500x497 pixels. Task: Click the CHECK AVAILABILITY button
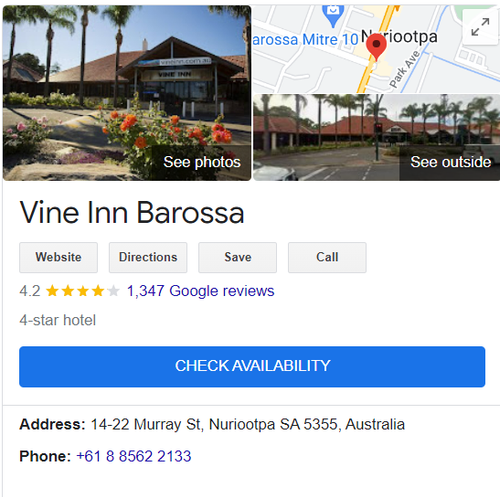[252, 366]
